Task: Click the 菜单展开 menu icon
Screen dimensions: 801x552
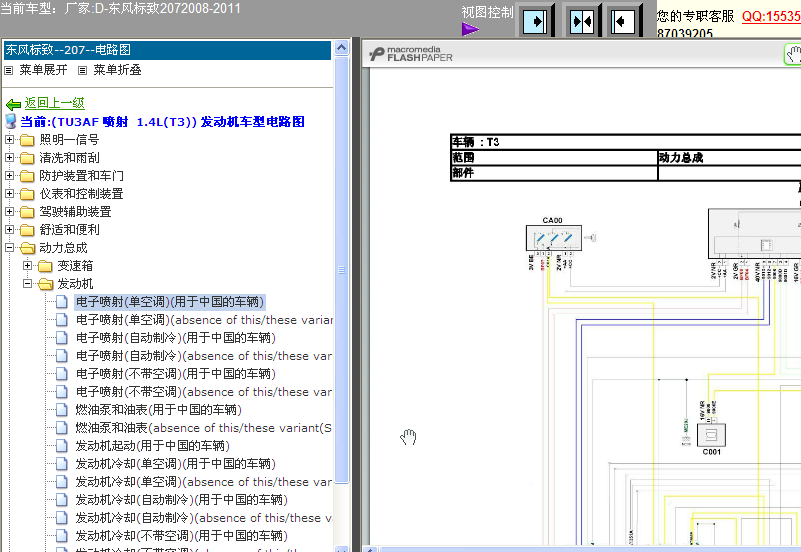Action: (x=8, y=70)
